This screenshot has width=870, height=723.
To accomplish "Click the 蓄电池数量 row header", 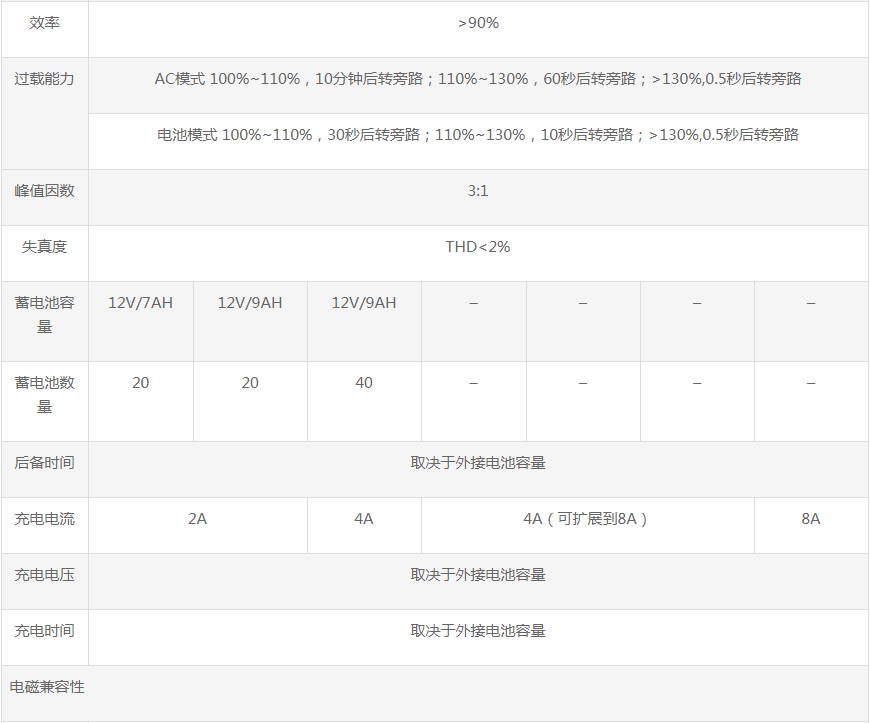I will coord(44,394).
